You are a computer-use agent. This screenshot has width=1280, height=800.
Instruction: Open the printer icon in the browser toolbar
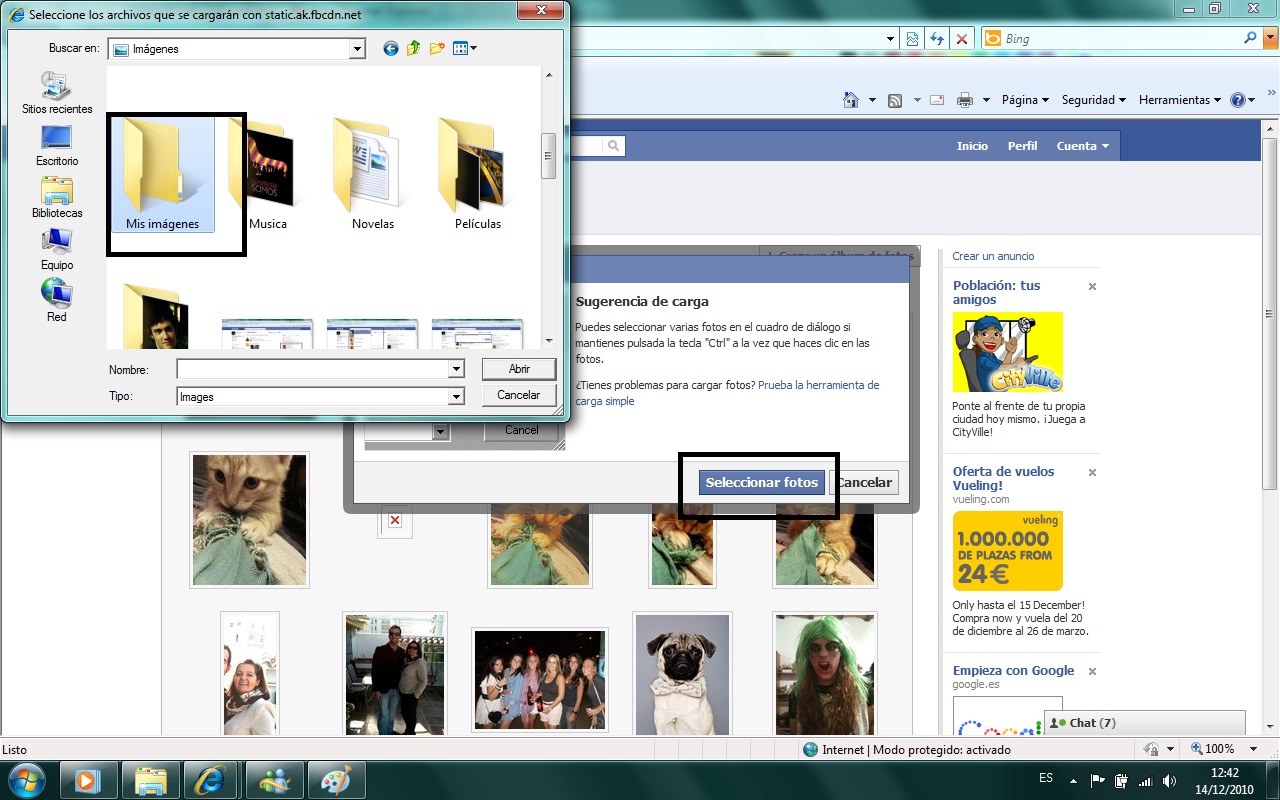(x=967, y=100)
